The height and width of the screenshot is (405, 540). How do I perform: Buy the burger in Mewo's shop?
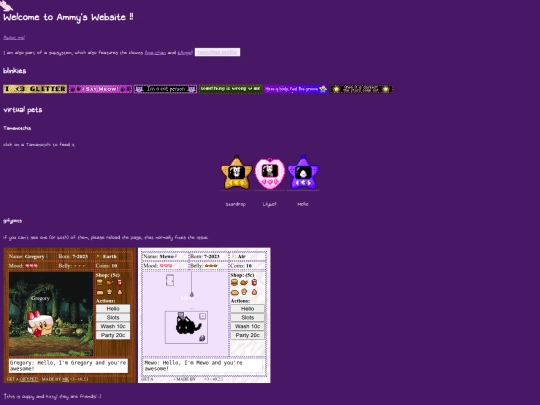(234, 282)
